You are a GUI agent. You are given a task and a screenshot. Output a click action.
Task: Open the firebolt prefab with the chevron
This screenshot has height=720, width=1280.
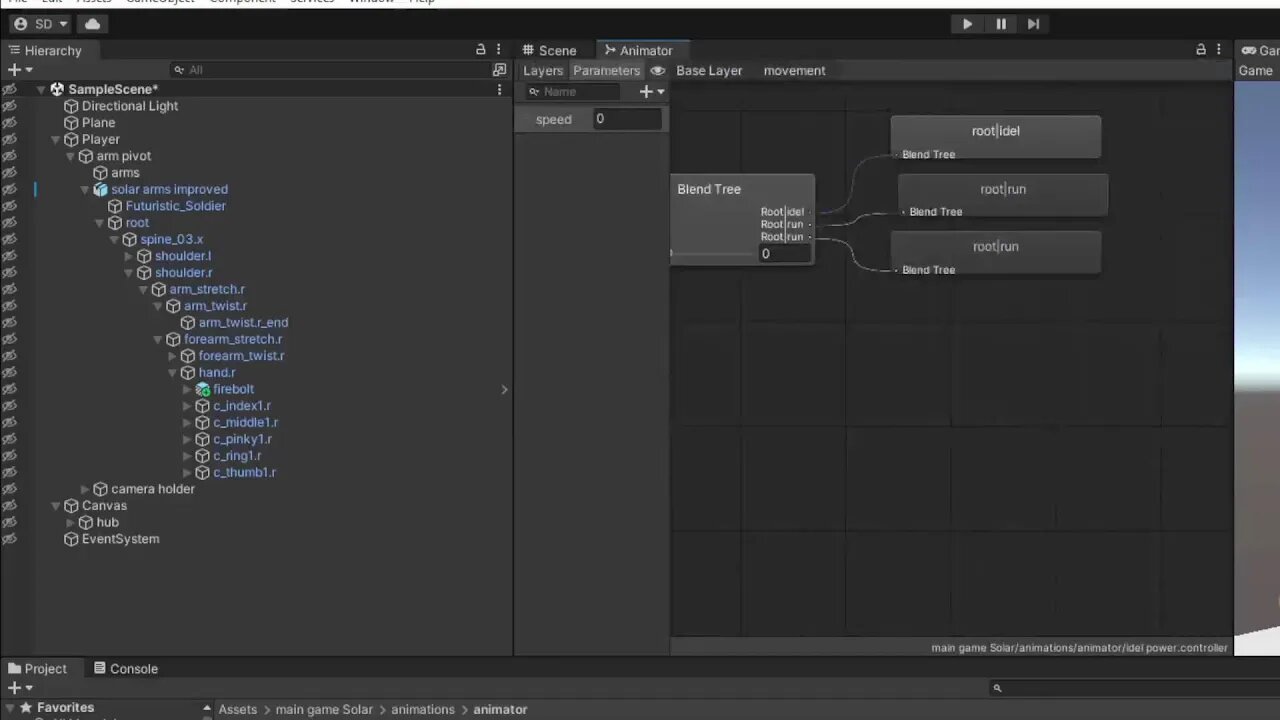(x=504, y=390)
